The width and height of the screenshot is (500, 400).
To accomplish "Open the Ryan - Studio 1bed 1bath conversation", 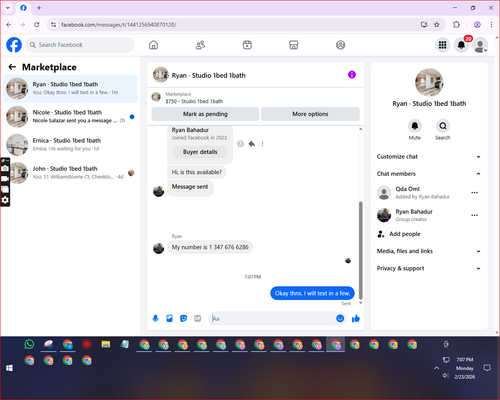I will [70, 88].
